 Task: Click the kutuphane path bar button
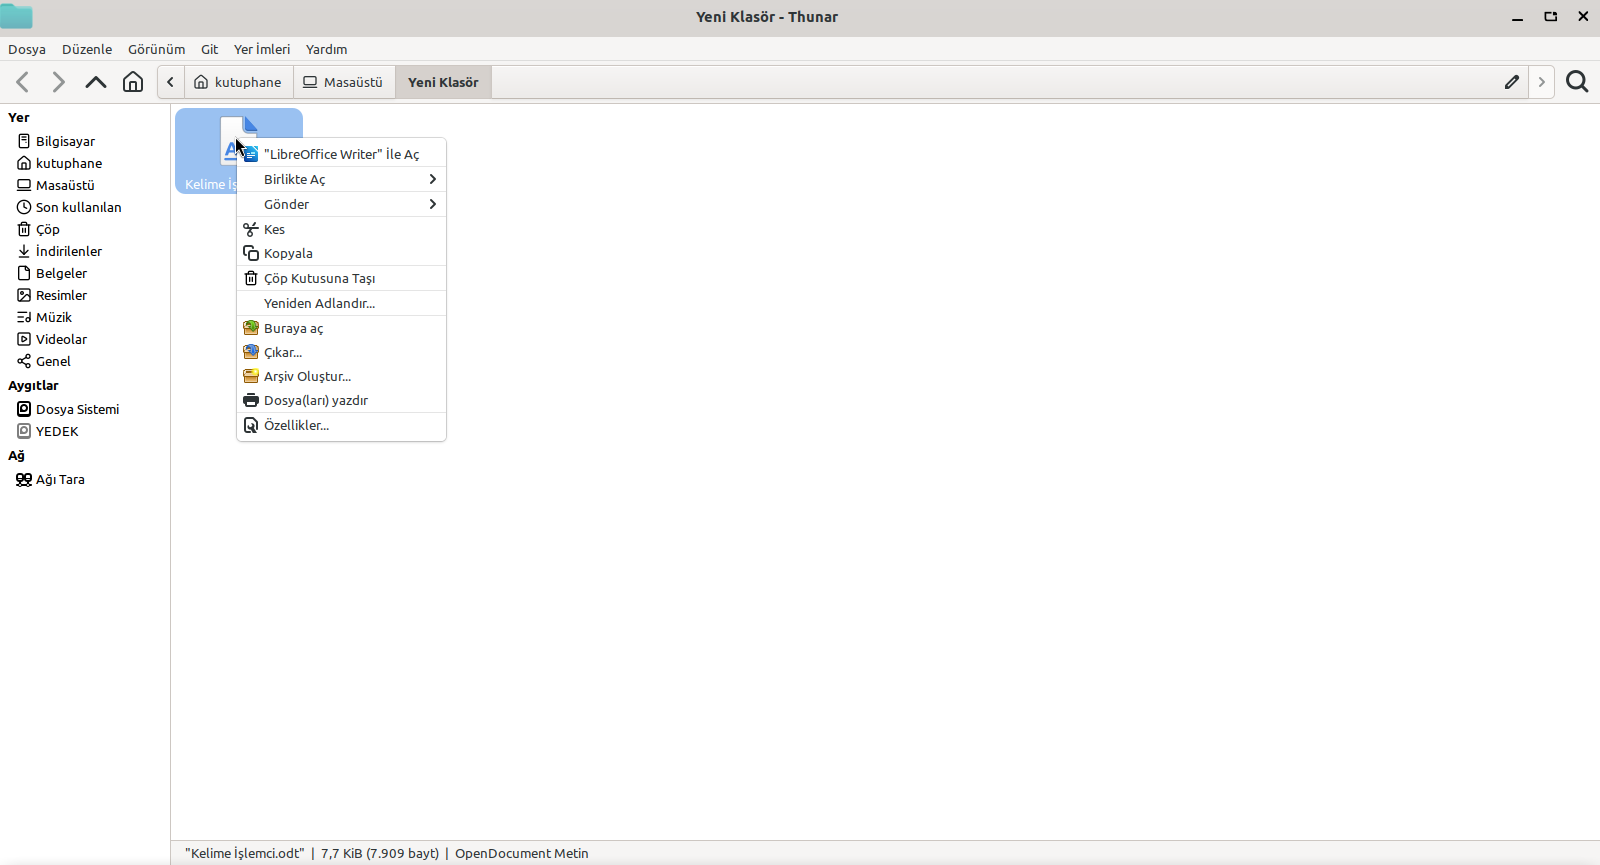point(238,82)
